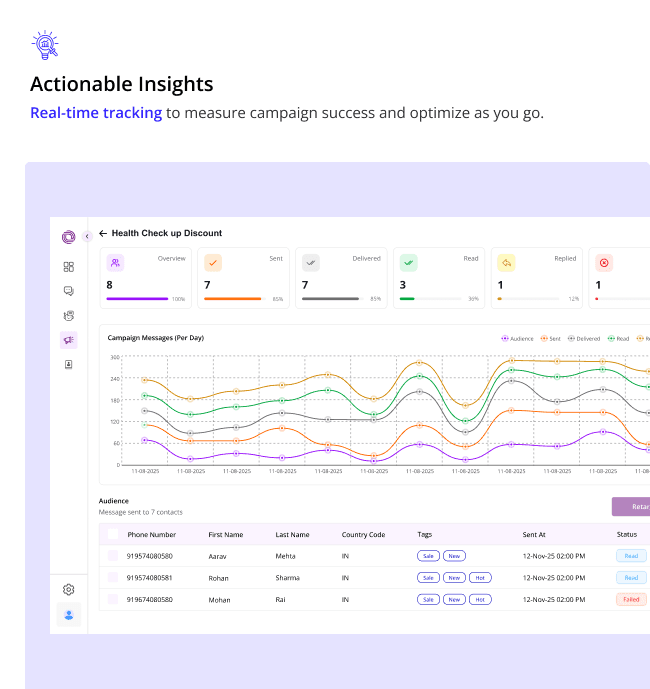This screenshot has width=650, height=689.
Task: Click the last name Mehta
Action: click(286, 556)
